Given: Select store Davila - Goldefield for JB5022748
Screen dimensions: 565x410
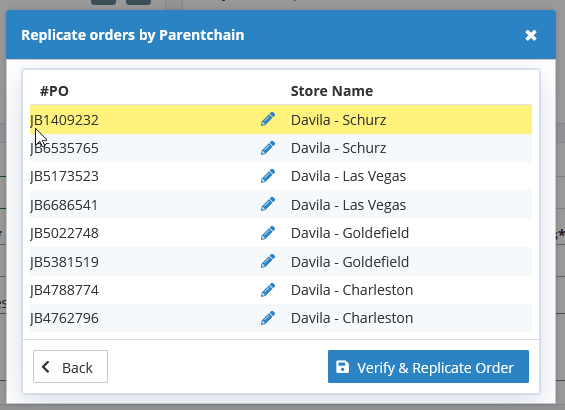Looking at the screenshot, I should point(350,233).
